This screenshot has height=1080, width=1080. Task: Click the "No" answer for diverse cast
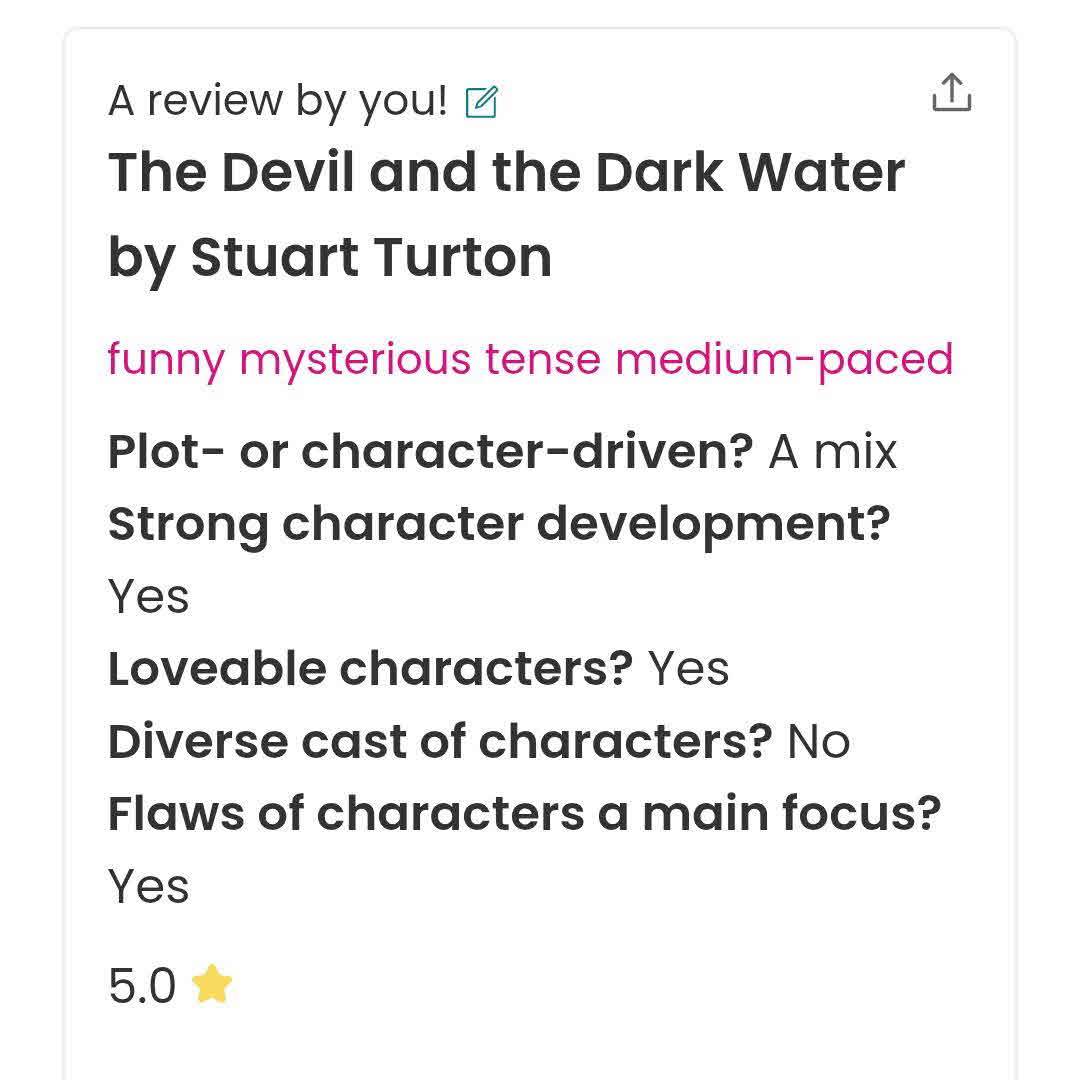point(818,742)
